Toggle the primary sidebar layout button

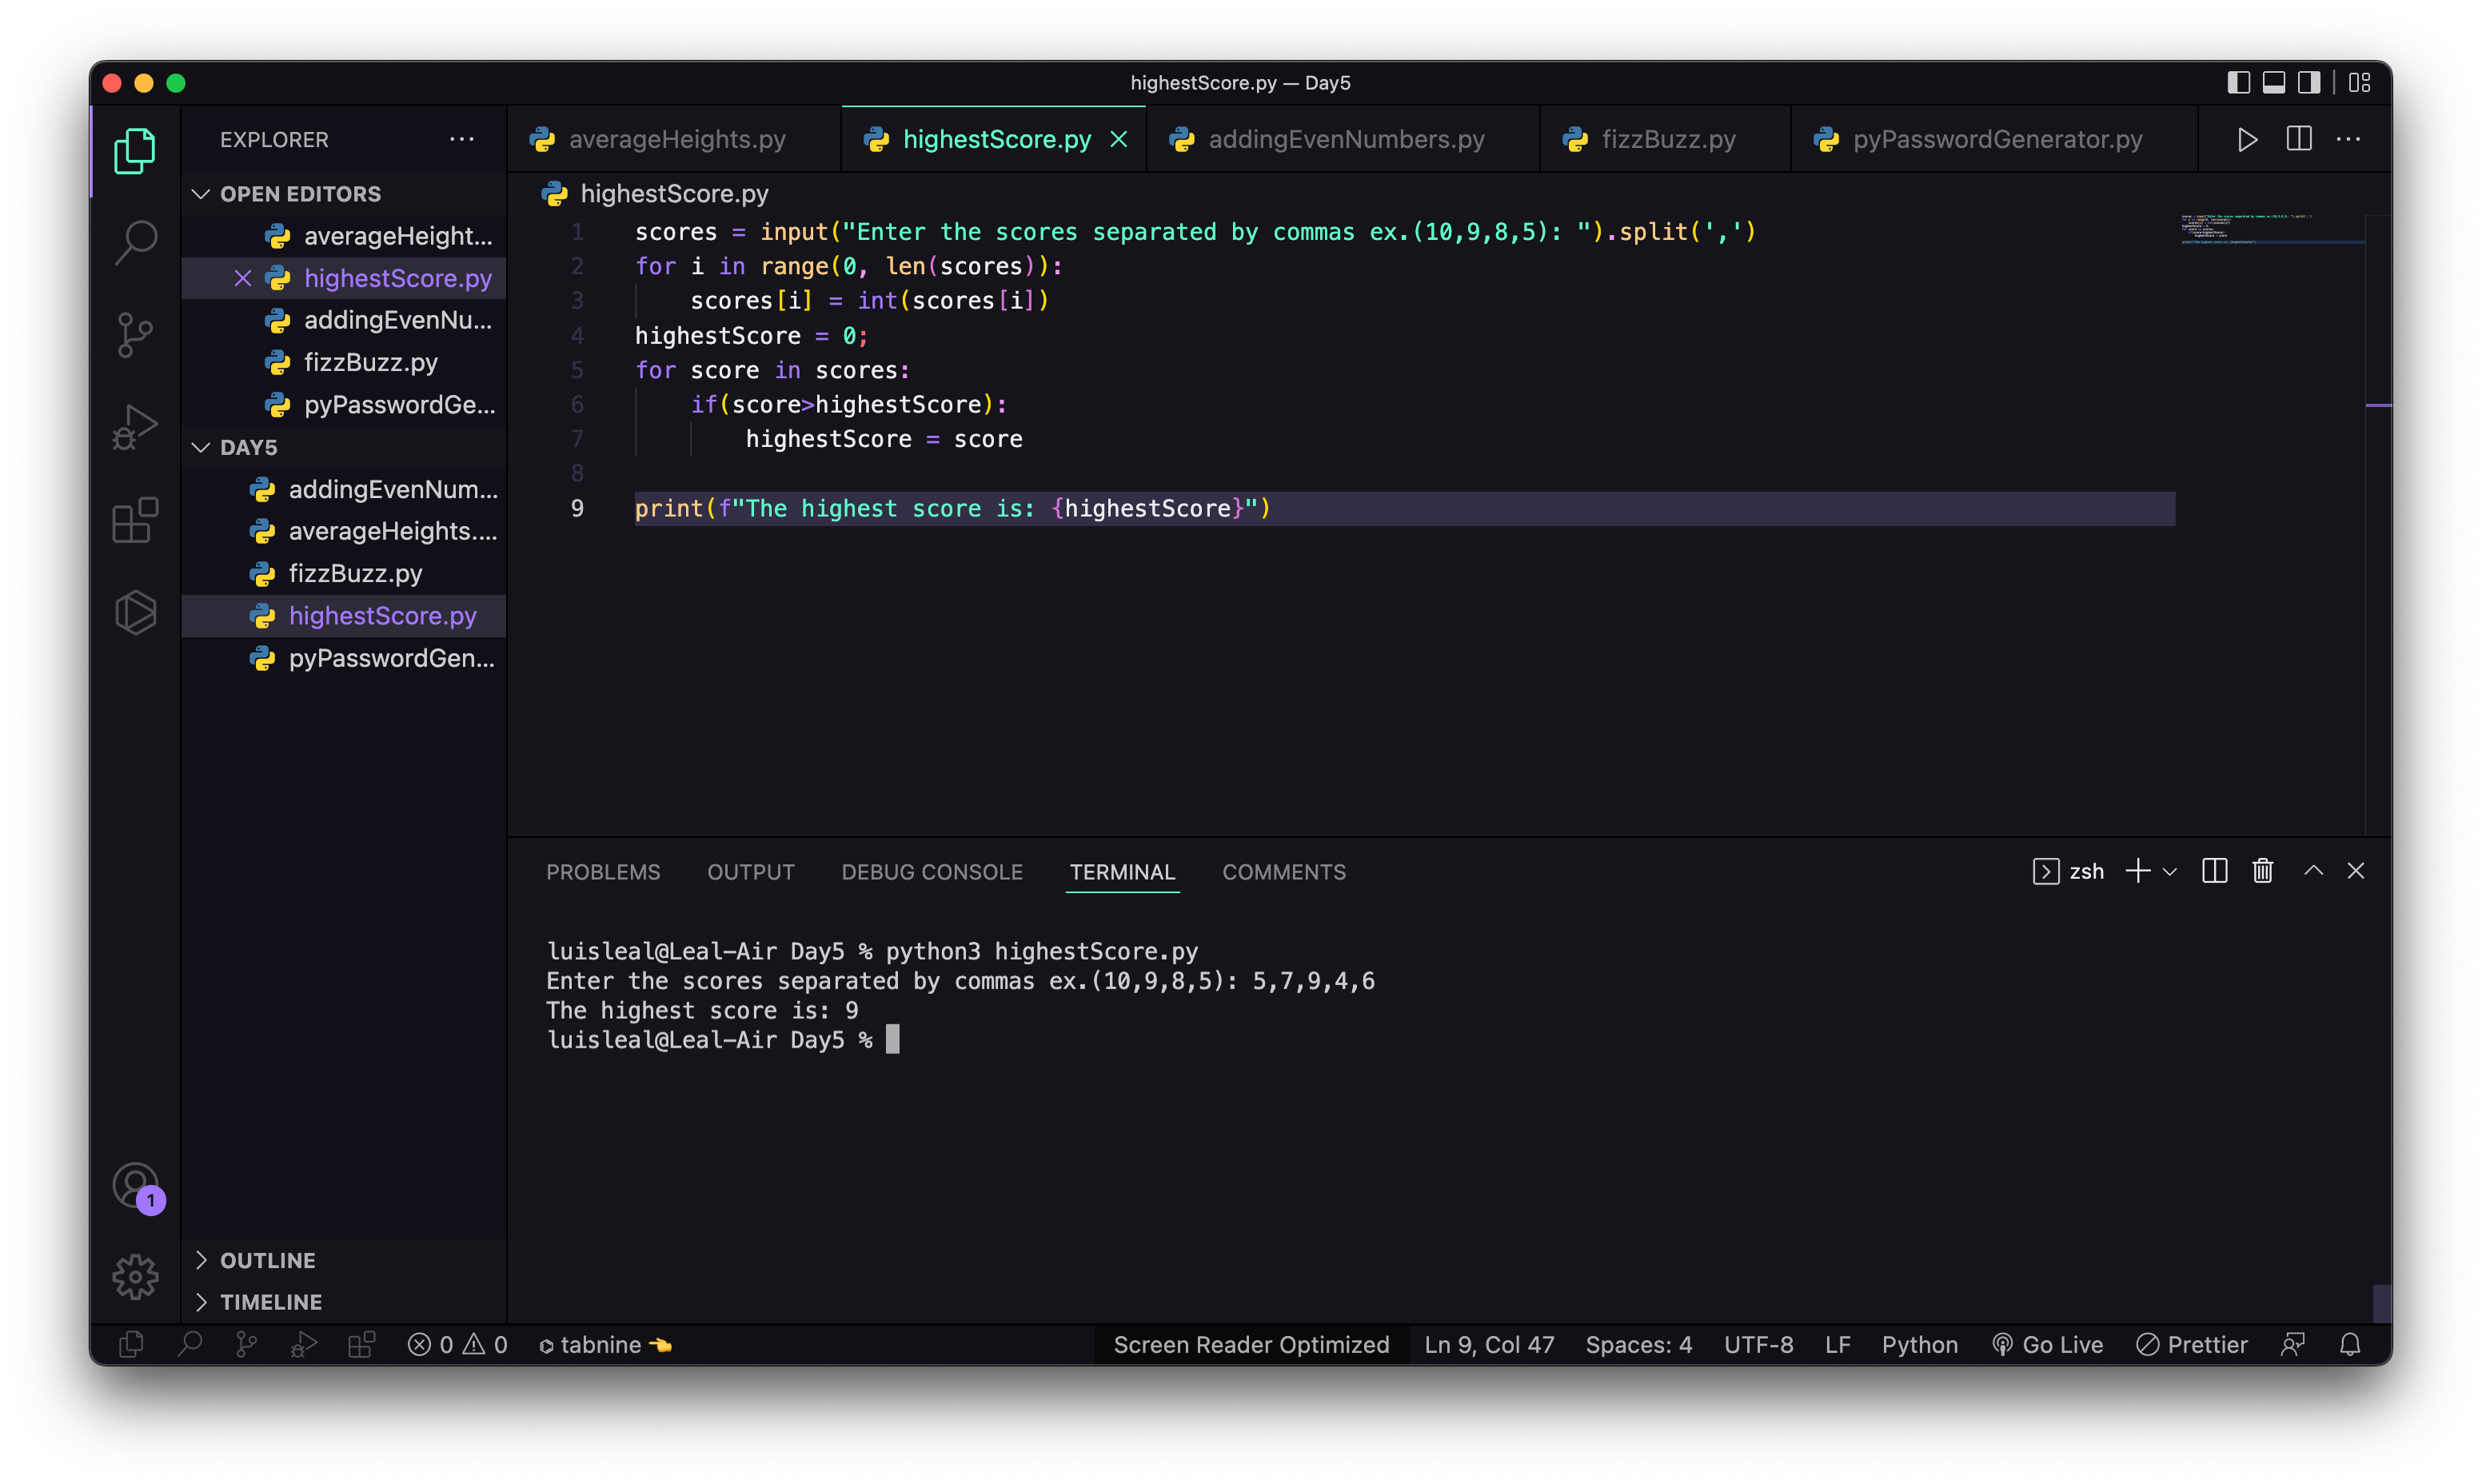click(x=2238, y=82)
